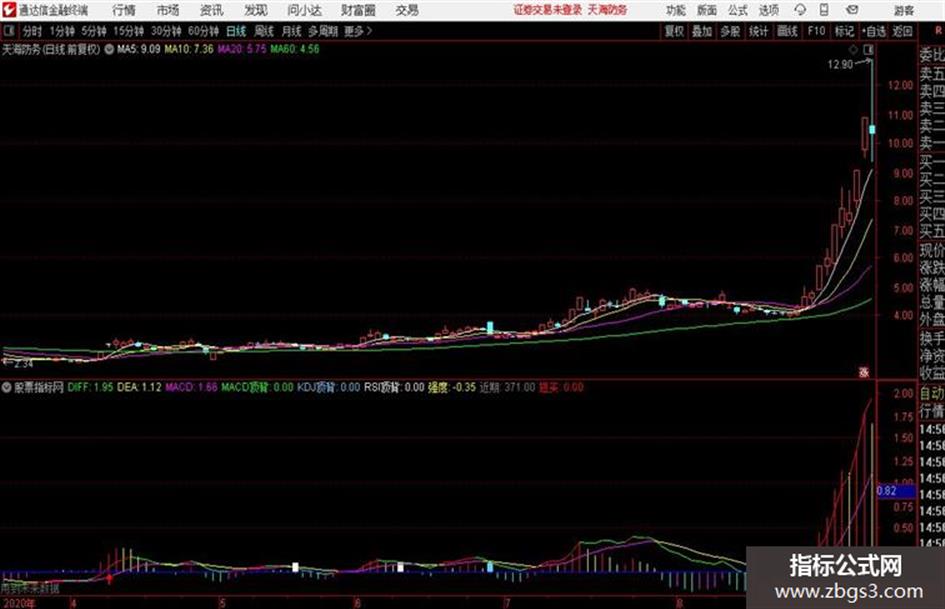Click the MA20: 5.75 indicator value
The width and height of the screenshot is (945, 609).
tap(242, 49)
